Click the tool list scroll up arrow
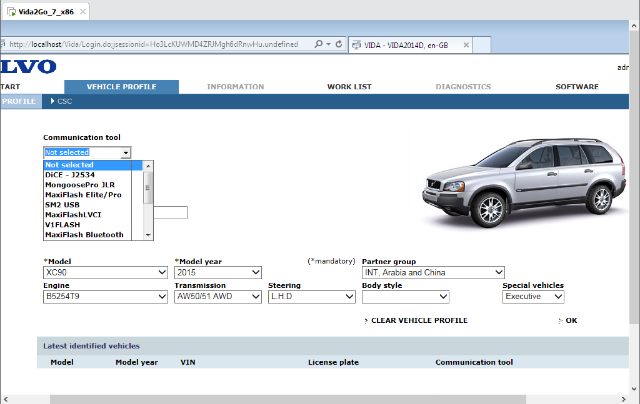This screenshot has height=404, width=640. pyautogui.click(x=148, y=166)
